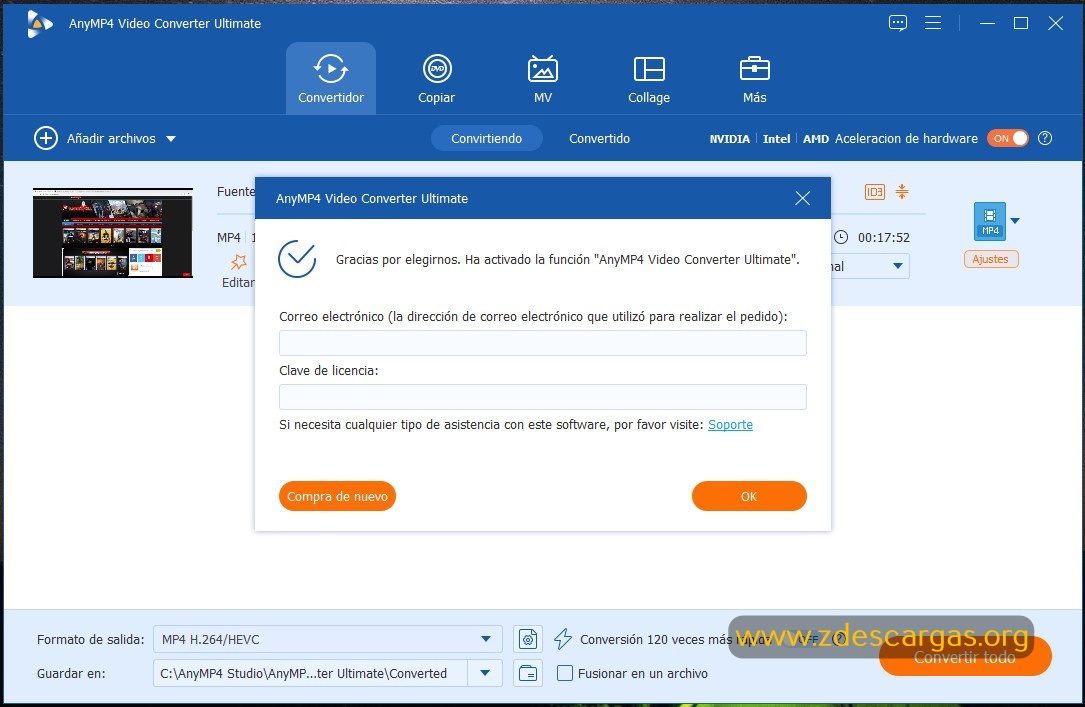Click the correo electrónico input field
The image size is (1085, 707).
coord(542,343)
